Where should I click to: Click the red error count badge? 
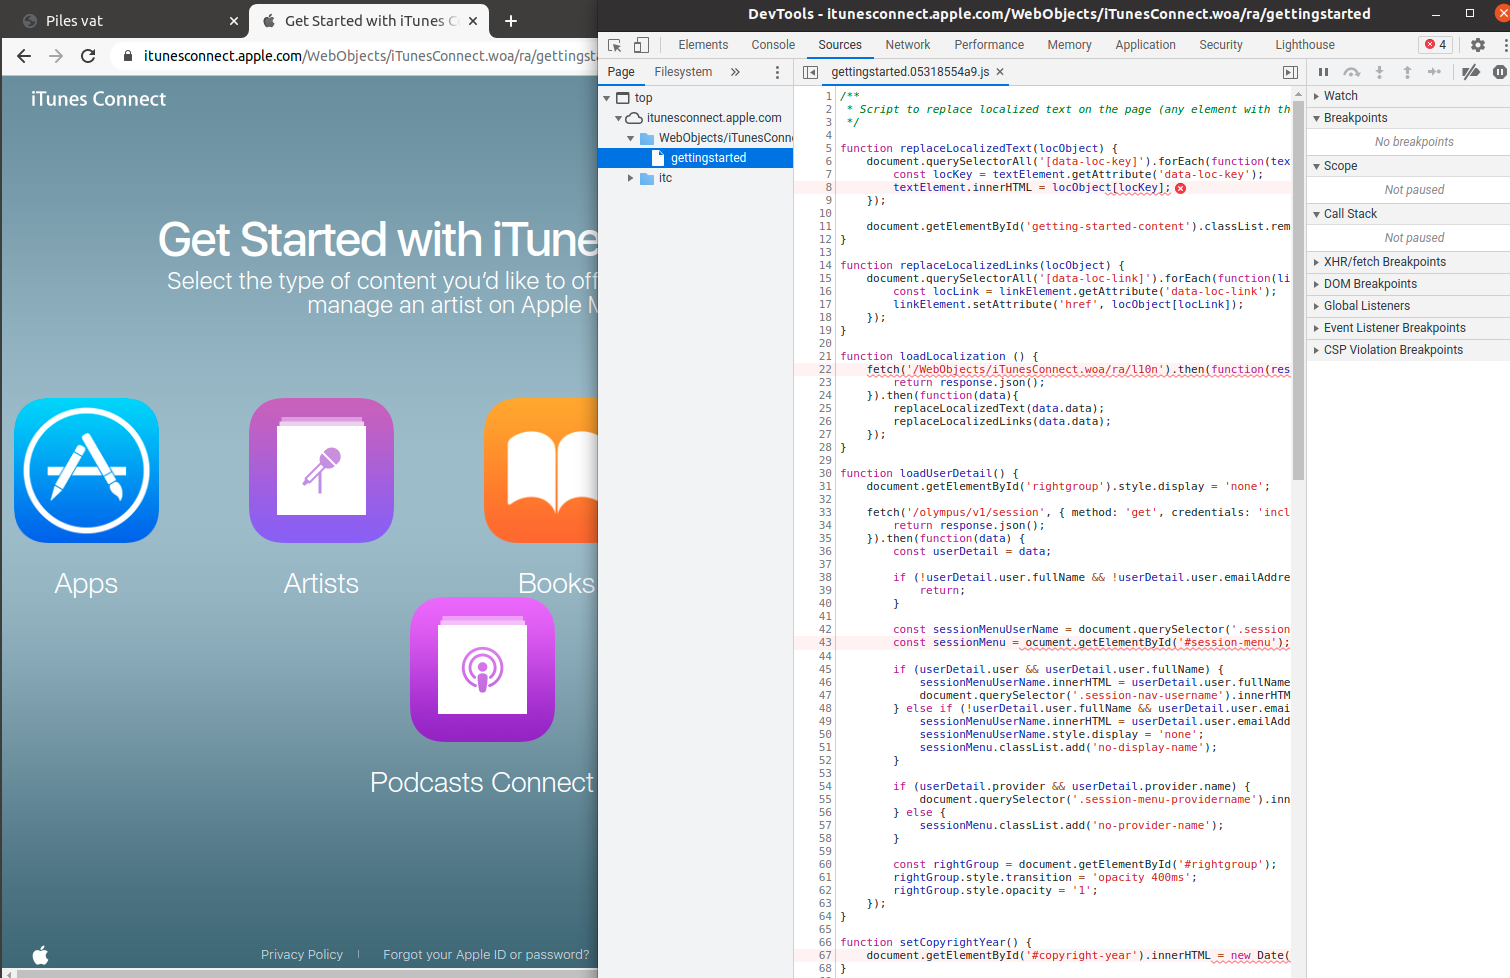click(1436, 45)
